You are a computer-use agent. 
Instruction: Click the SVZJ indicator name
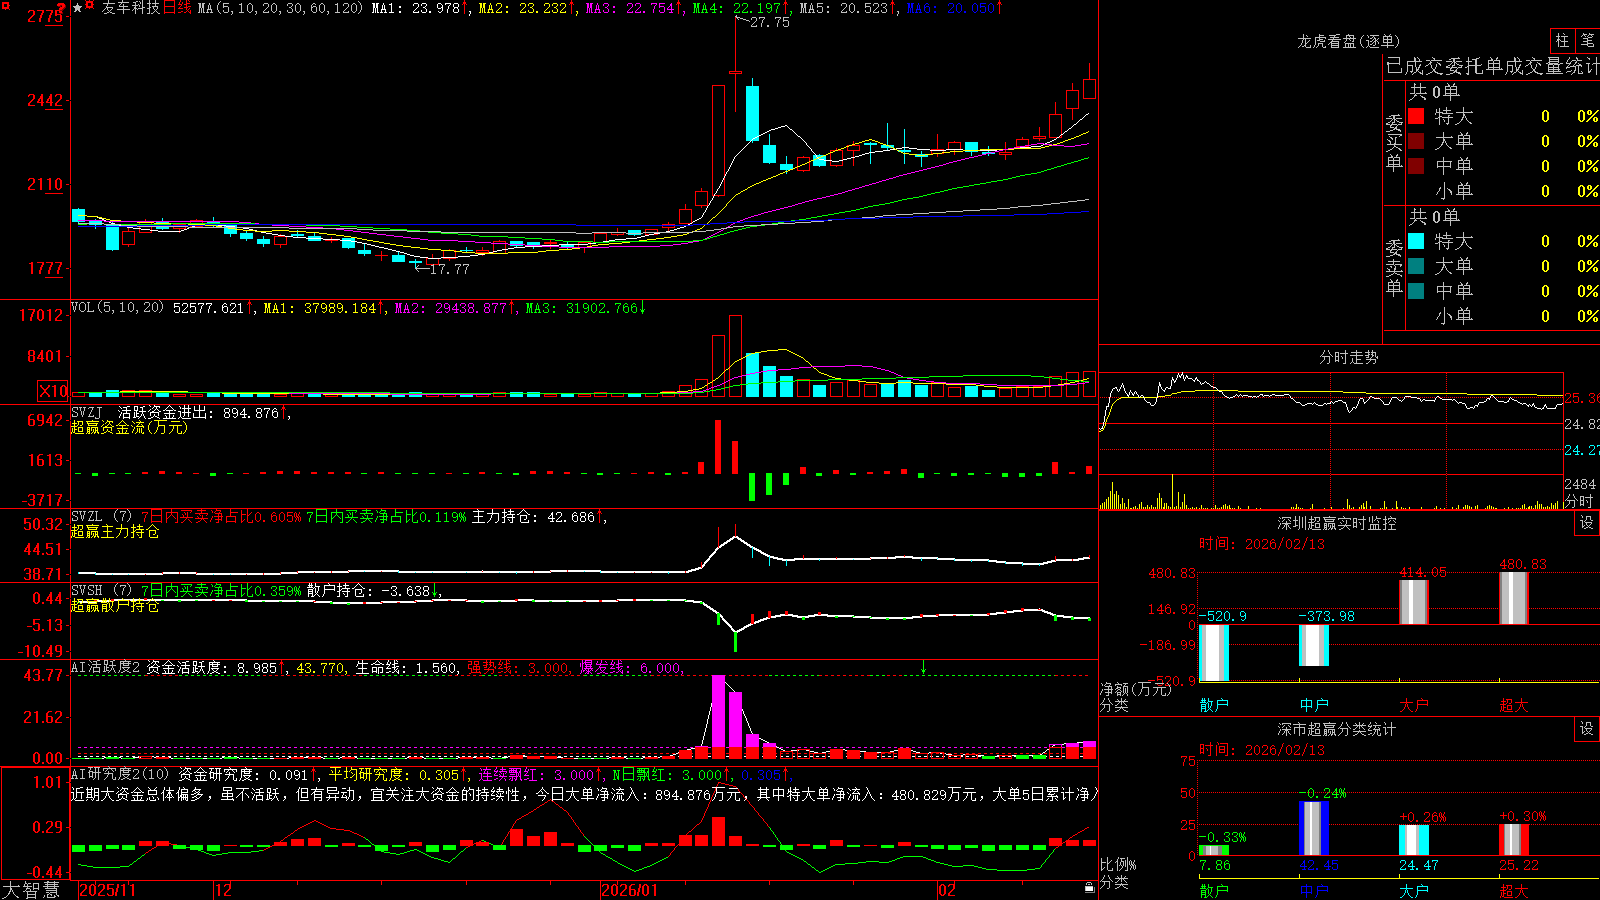pyautogui.click(x=86, y=413)
